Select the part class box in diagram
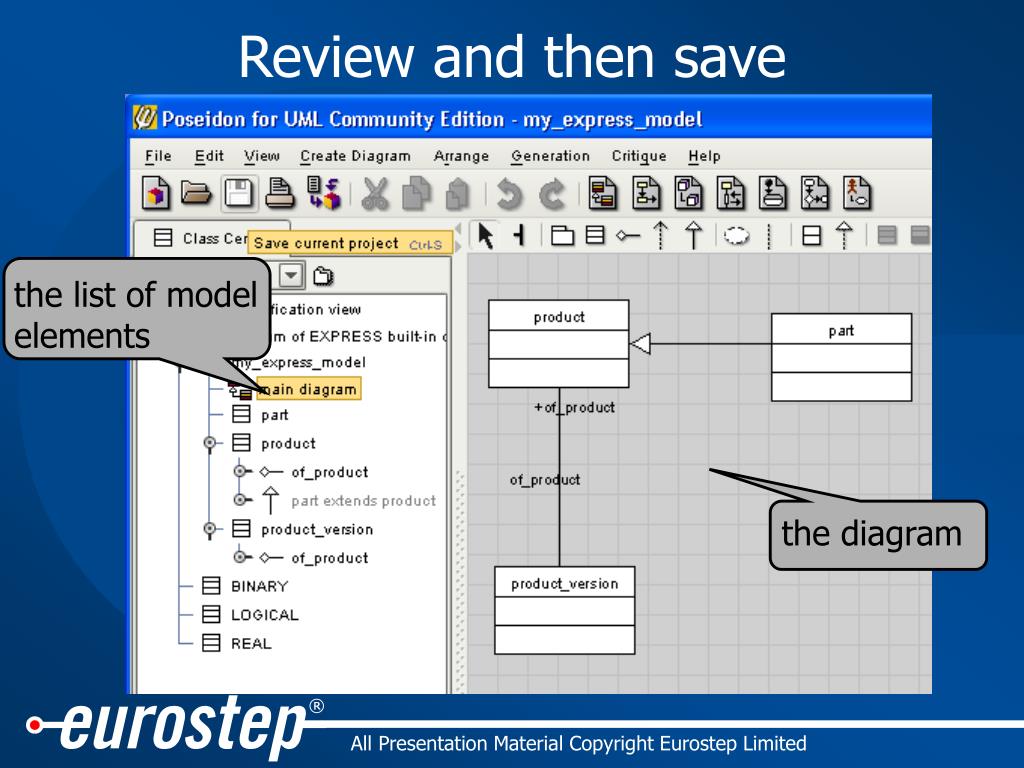Image resolution: width=1024 pixels, height=768 pixels. pos(841,357)
